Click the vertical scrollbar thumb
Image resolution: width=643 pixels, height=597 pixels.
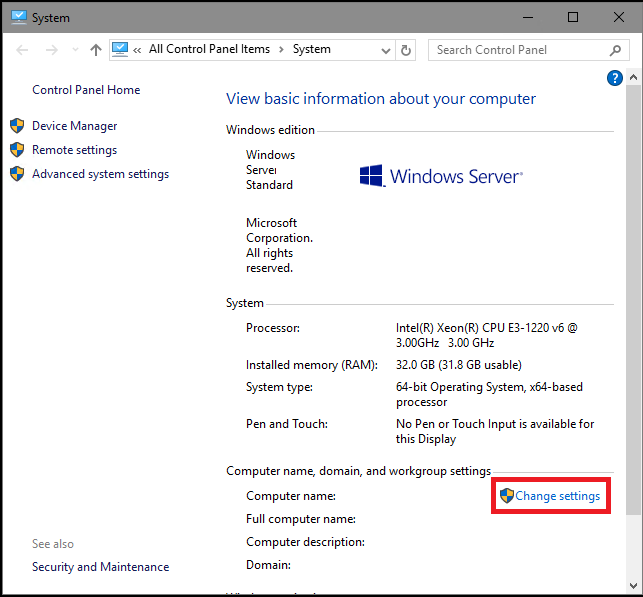(x=633, y=299)
